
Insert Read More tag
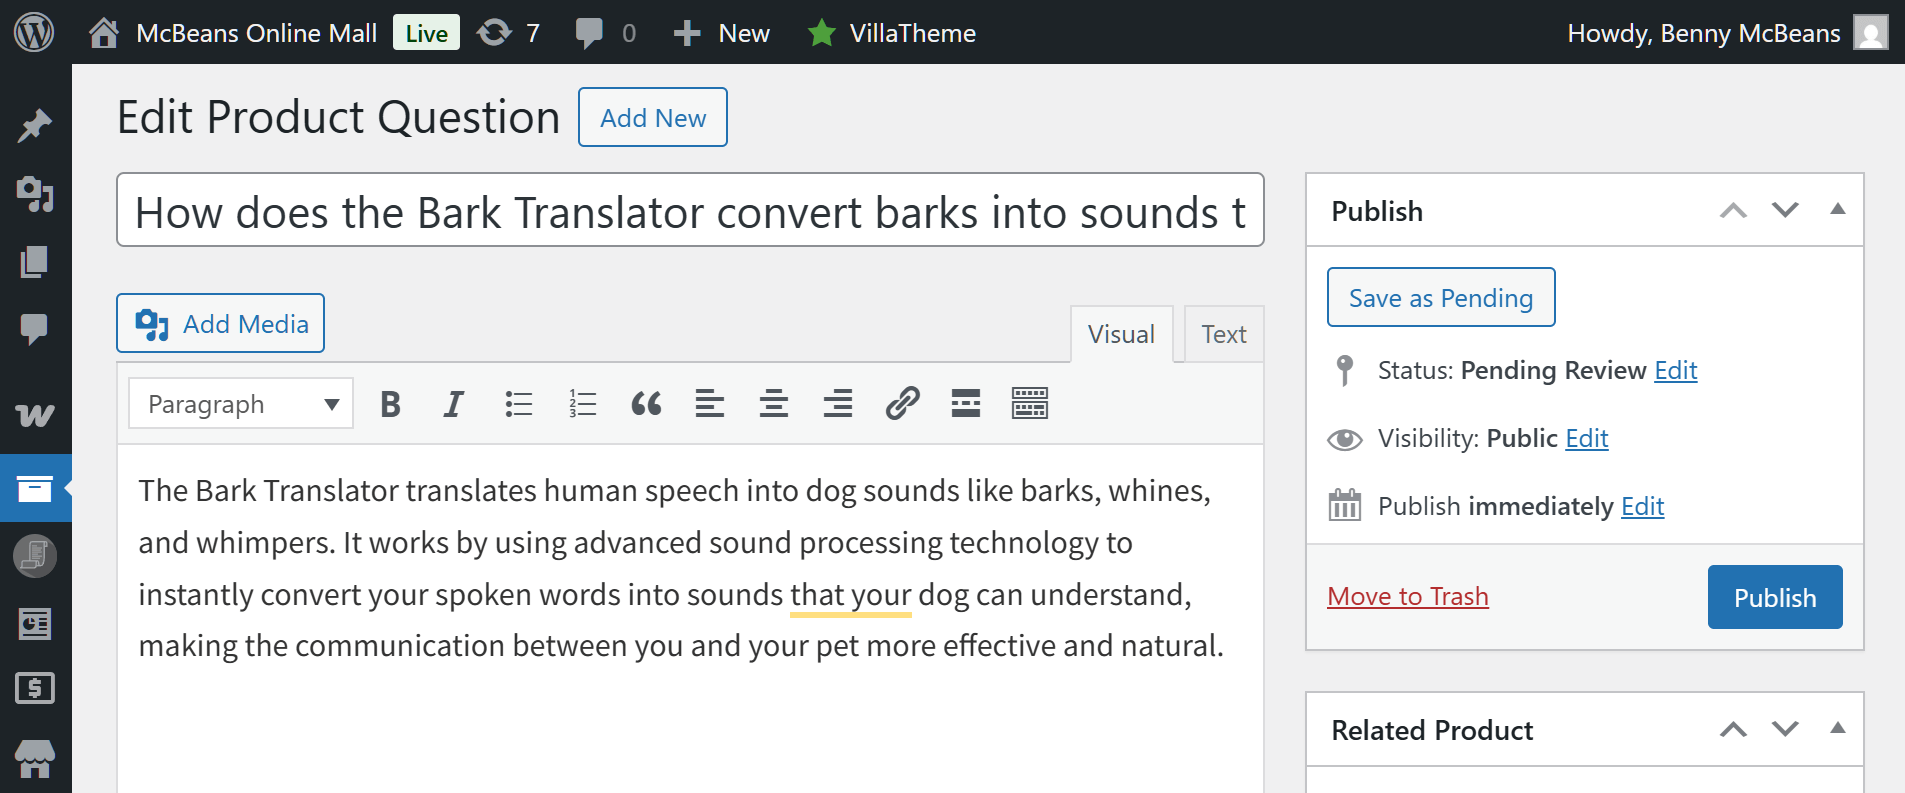coord(966,404)
